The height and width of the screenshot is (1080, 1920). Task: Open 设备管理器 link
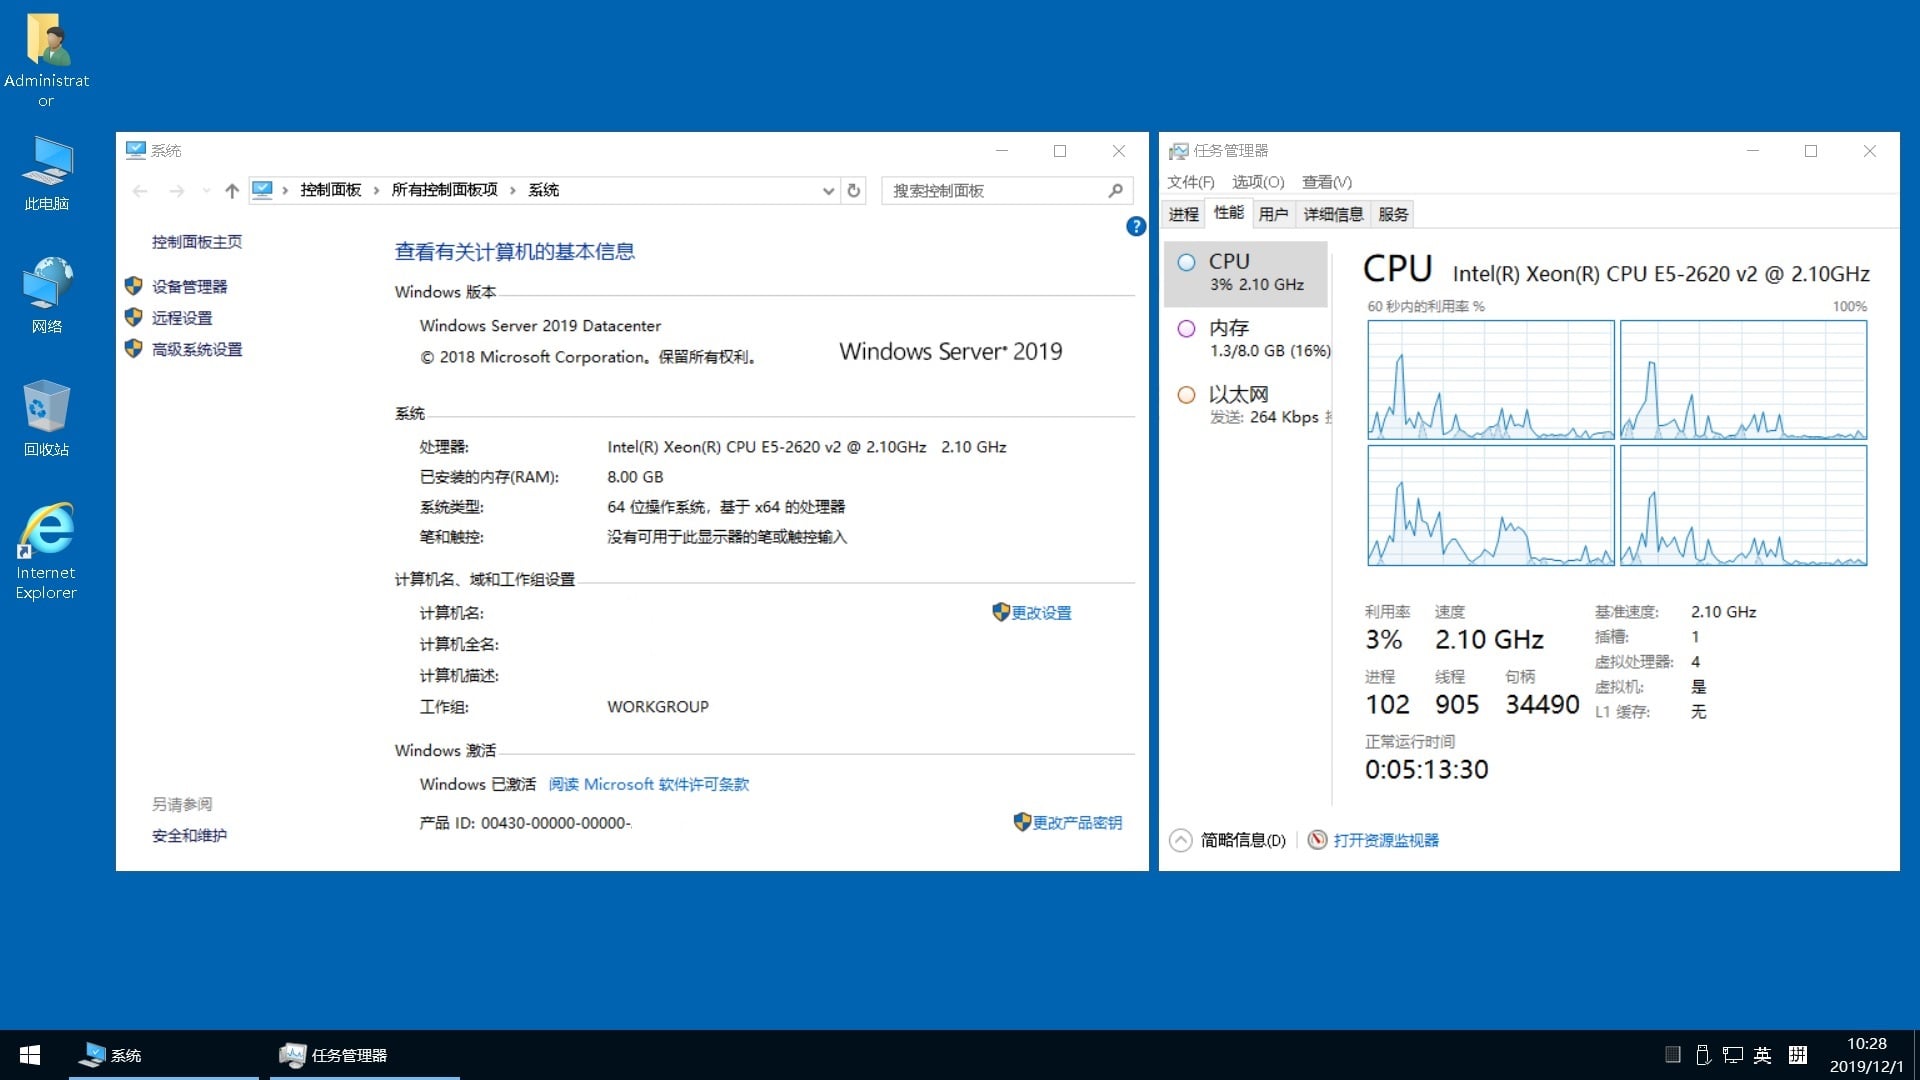(x=189, y=287)
